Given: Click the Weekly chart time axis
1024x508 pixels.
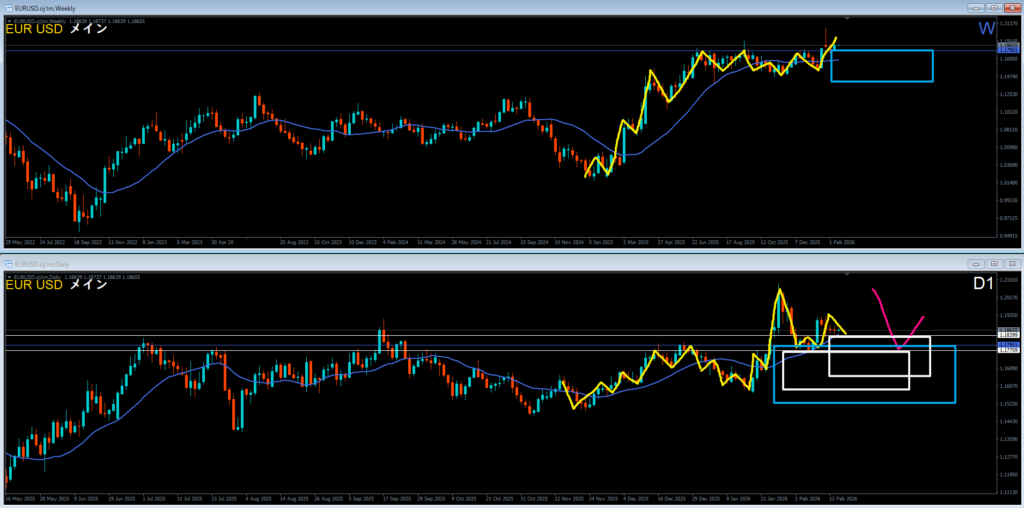Looking at the screenshot, I should (x=400, y=243).
